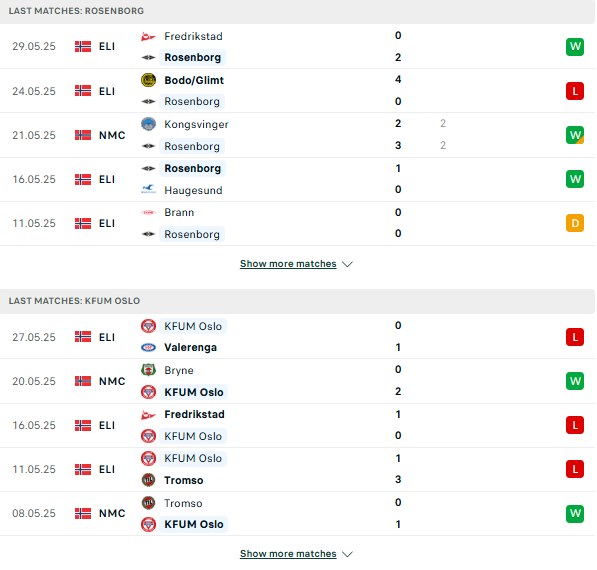Expand Show more matches under Rosenborg
Viewport: 597px width, 570px height.
pos(288,264)
